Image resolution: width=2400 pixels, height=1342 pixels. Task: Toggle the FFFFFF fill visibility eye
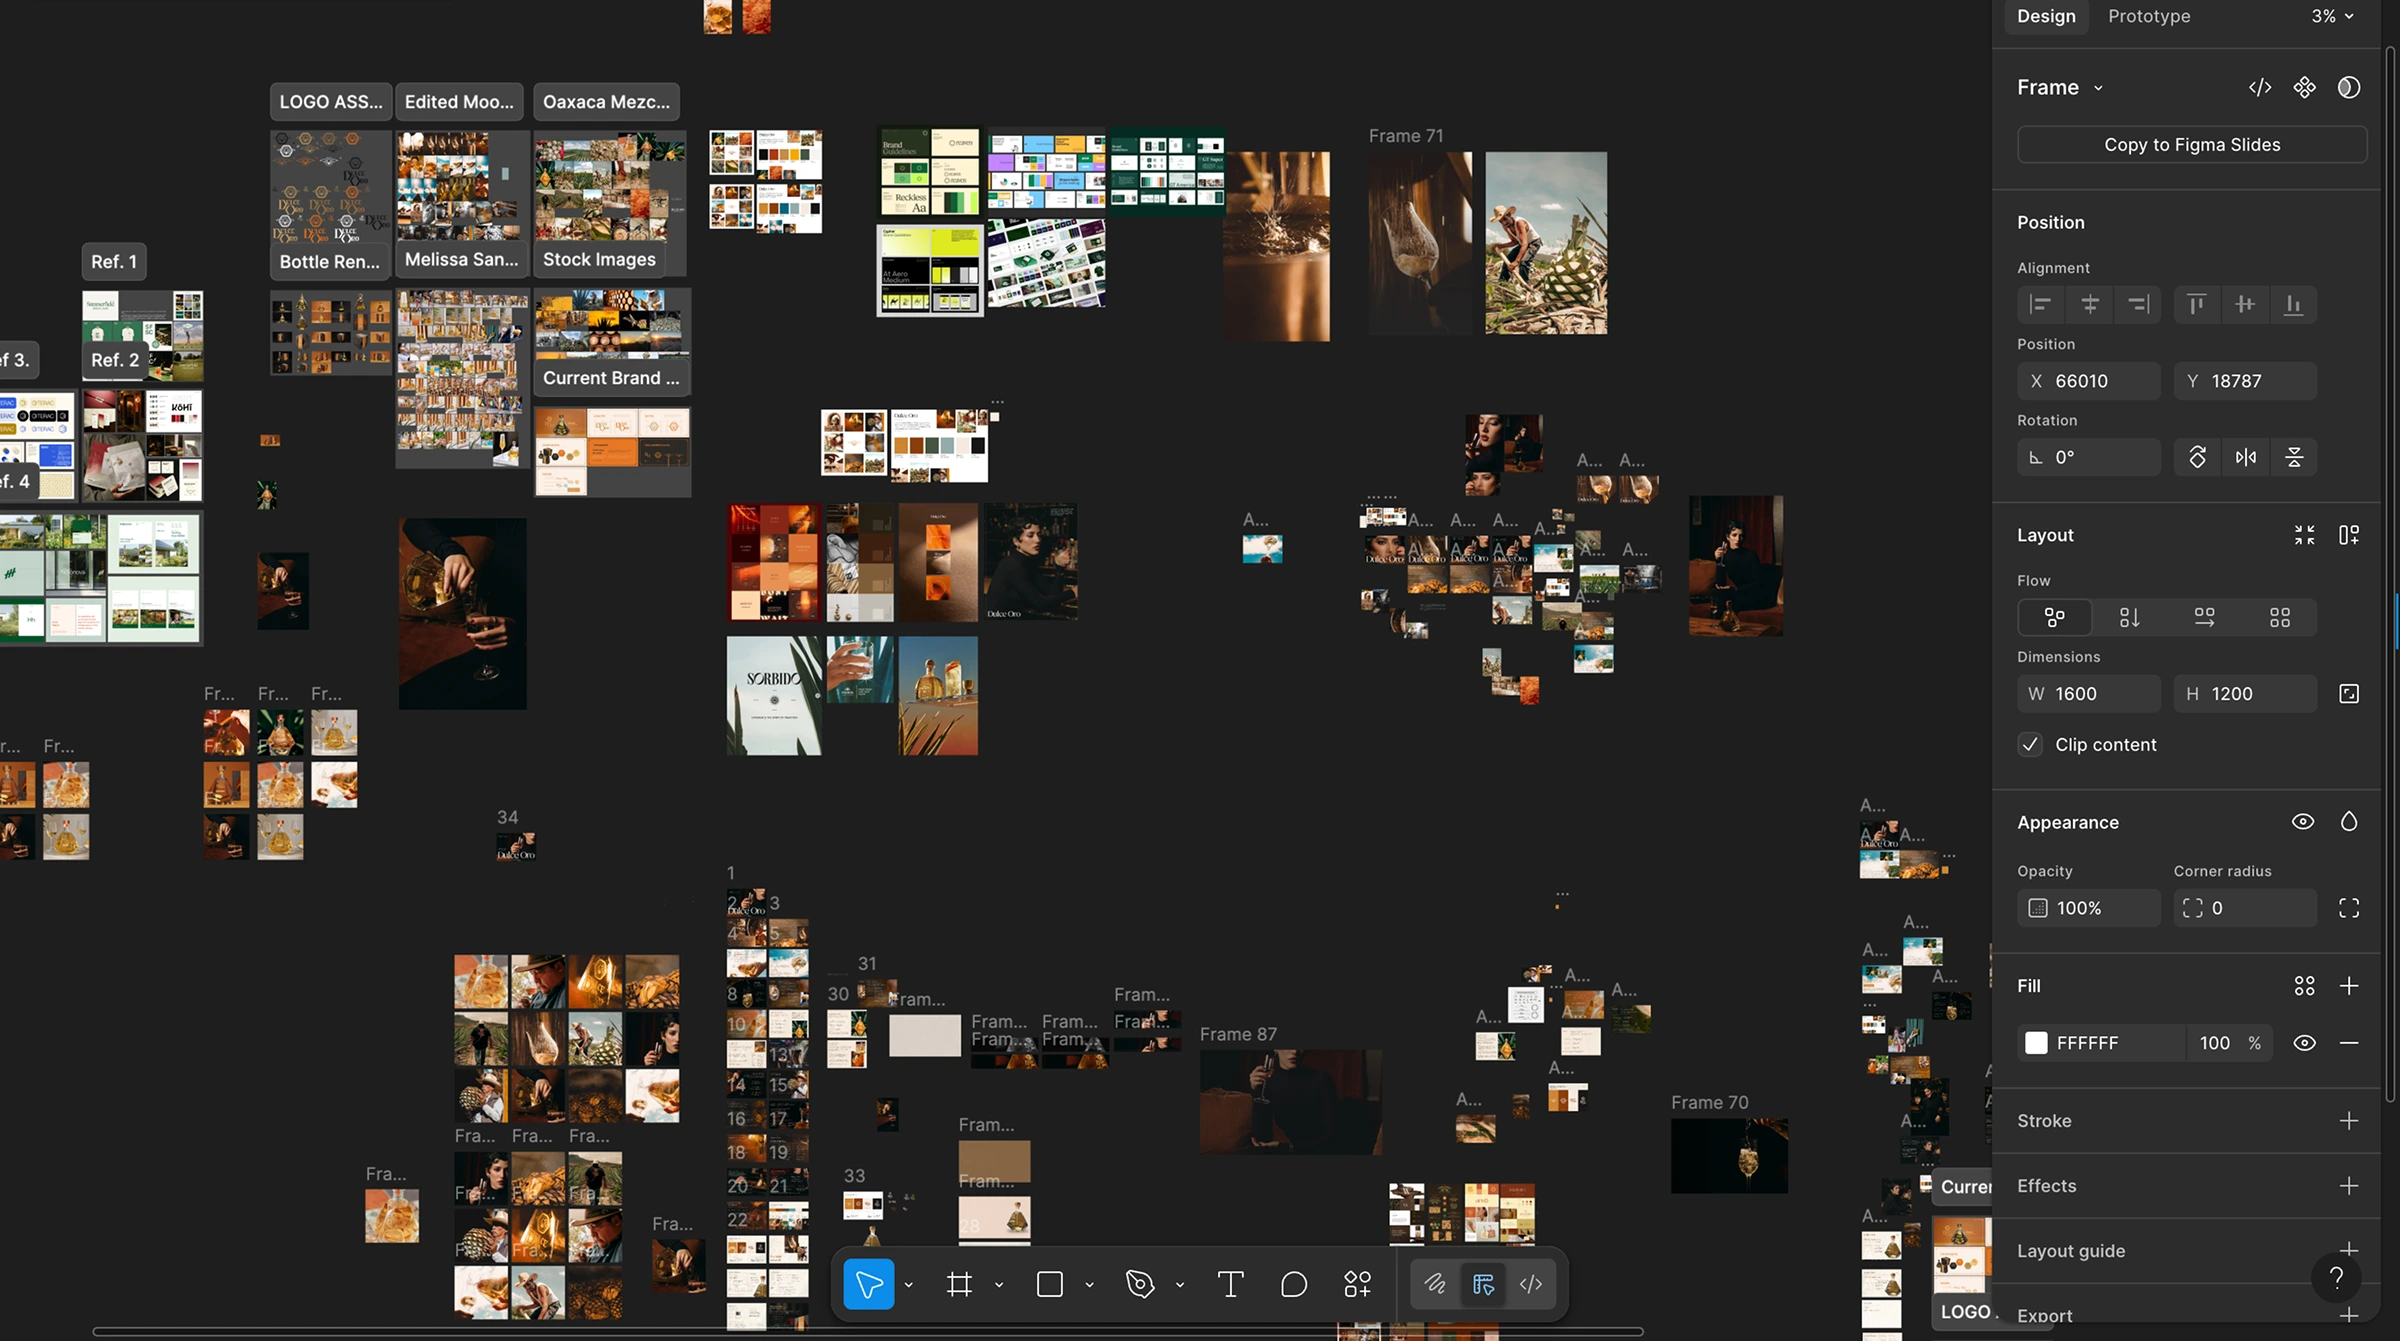2304,1043
